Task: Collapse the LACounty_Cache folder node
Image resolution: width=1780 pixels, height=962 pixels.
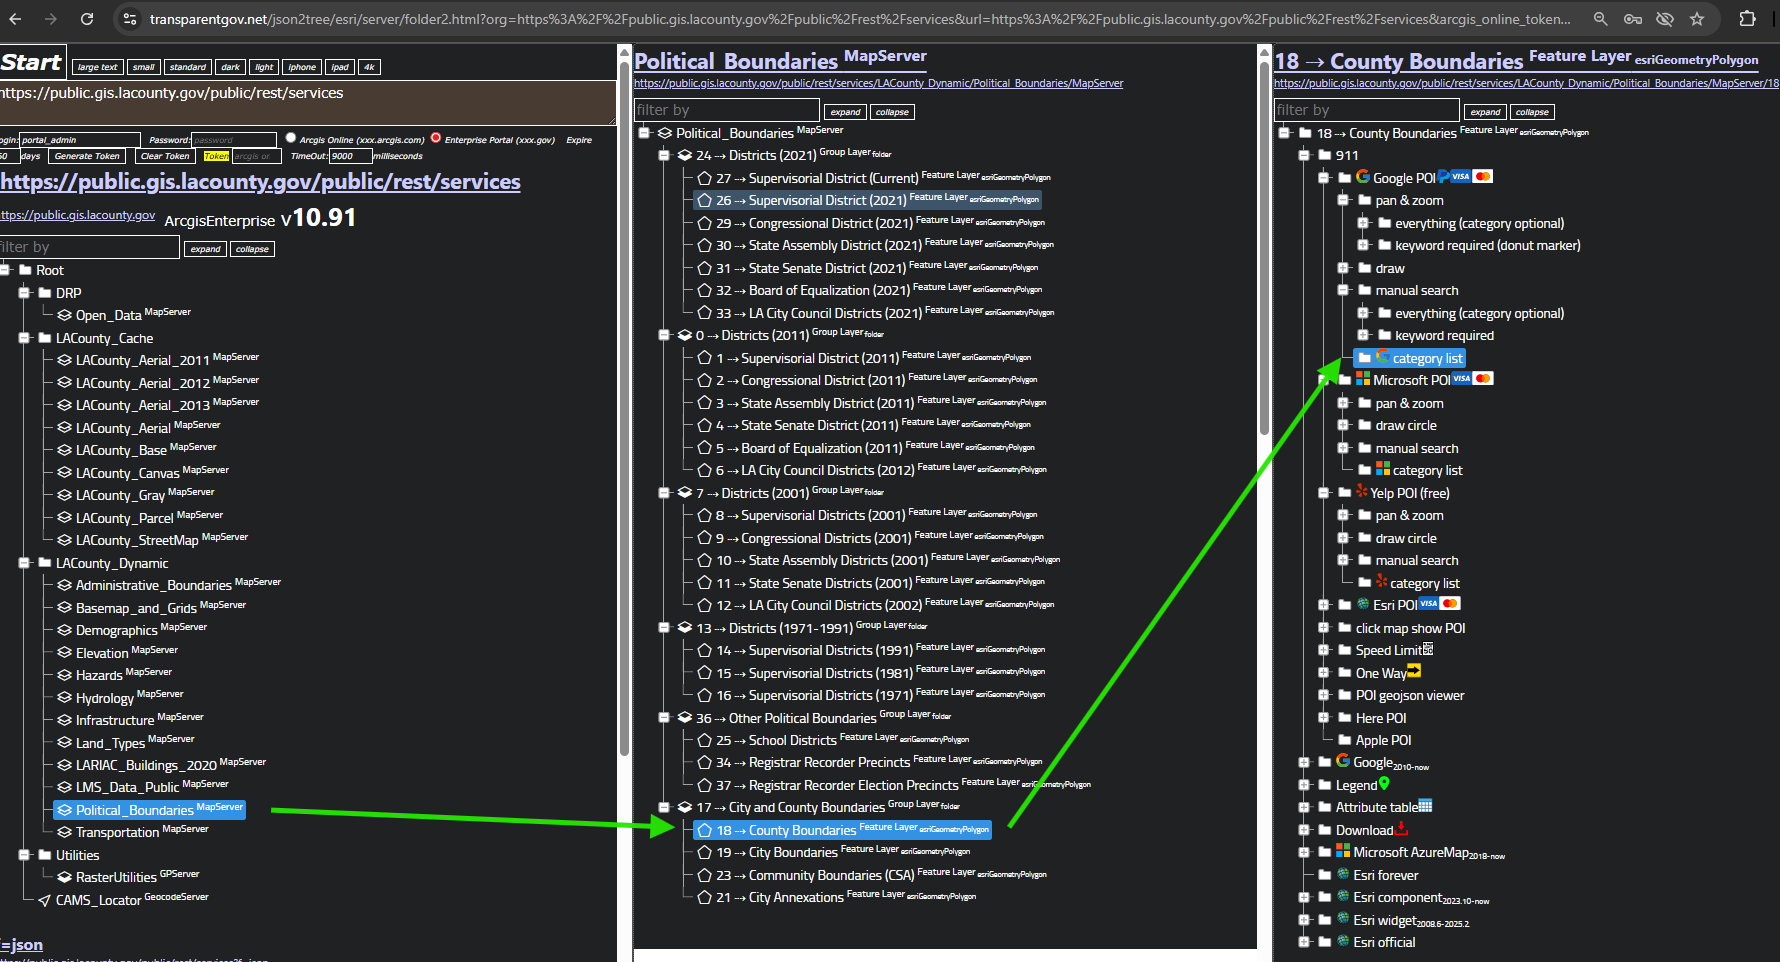Action: [24, 338]
